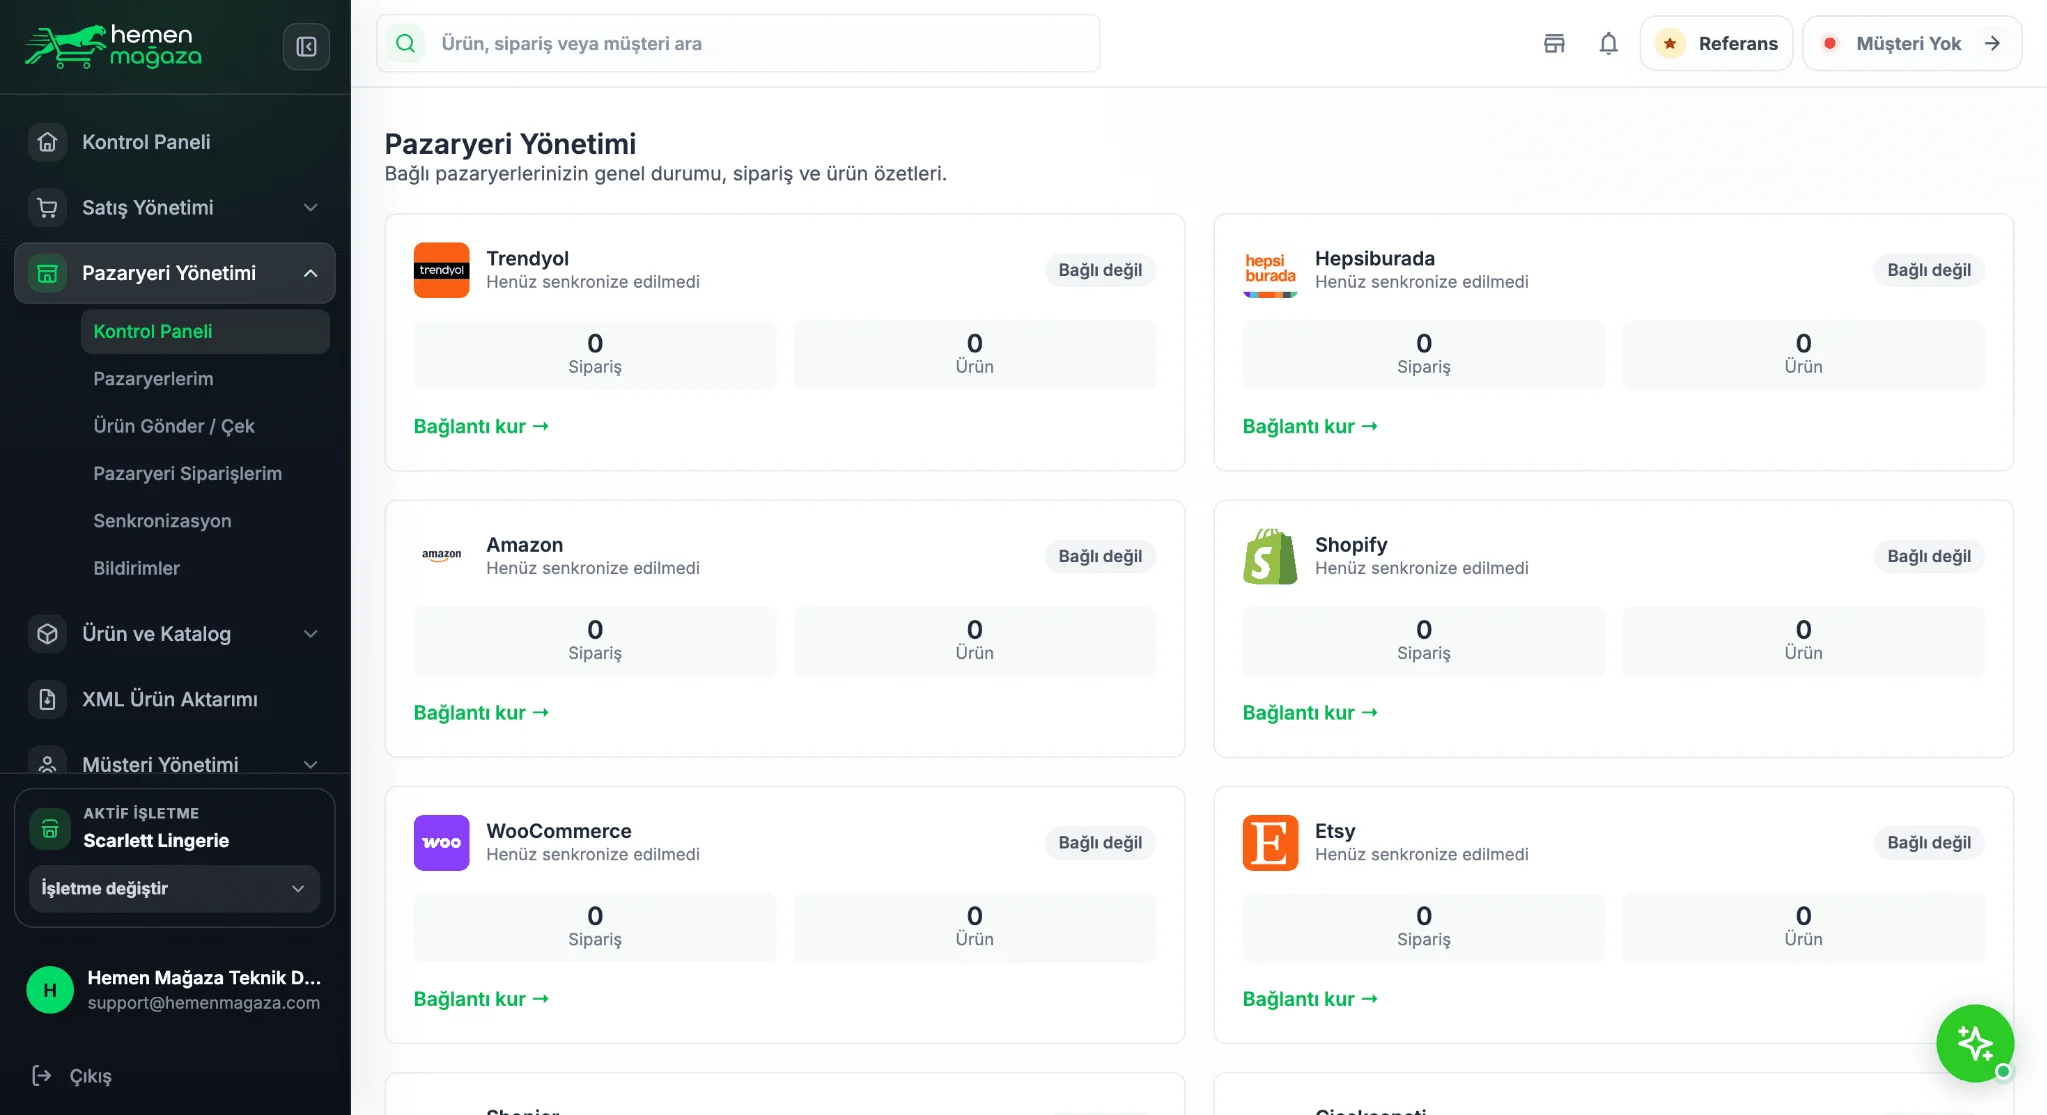This screenshot has height=1115, width=2047.
Task: Click Bağlantı kur for Trendyol
Action: click(x=481, y=426)
